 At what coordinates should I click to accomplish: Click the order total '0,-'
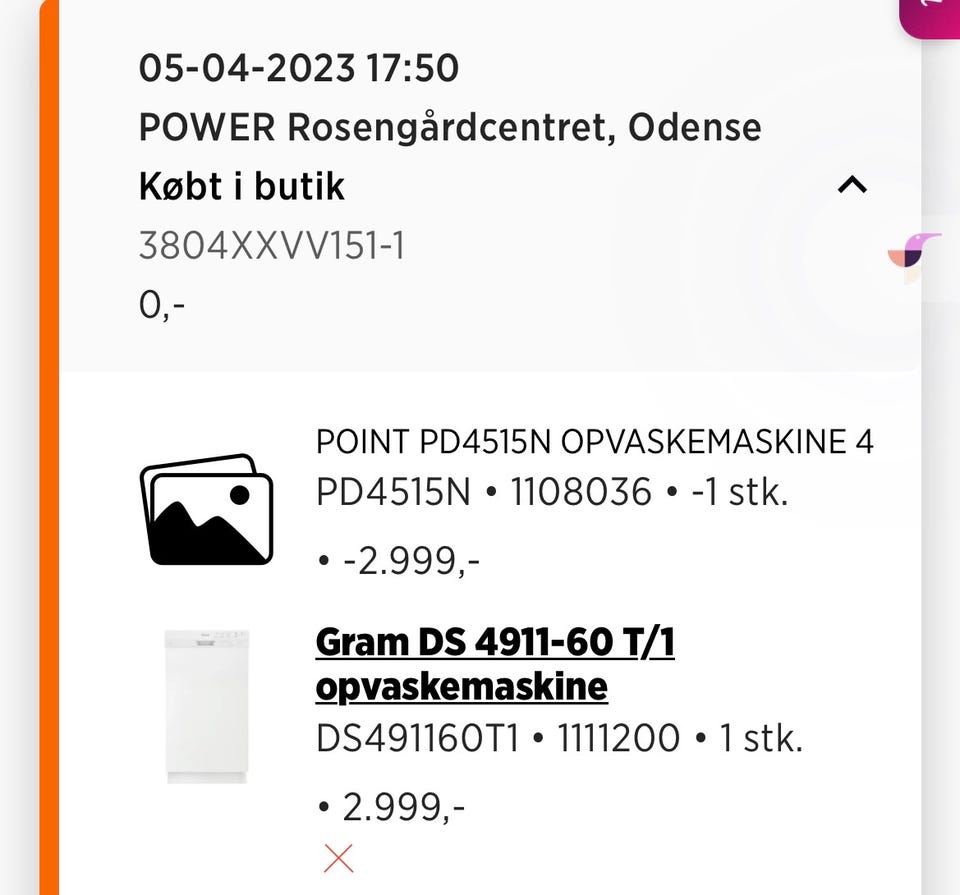[x=162, y=305]
